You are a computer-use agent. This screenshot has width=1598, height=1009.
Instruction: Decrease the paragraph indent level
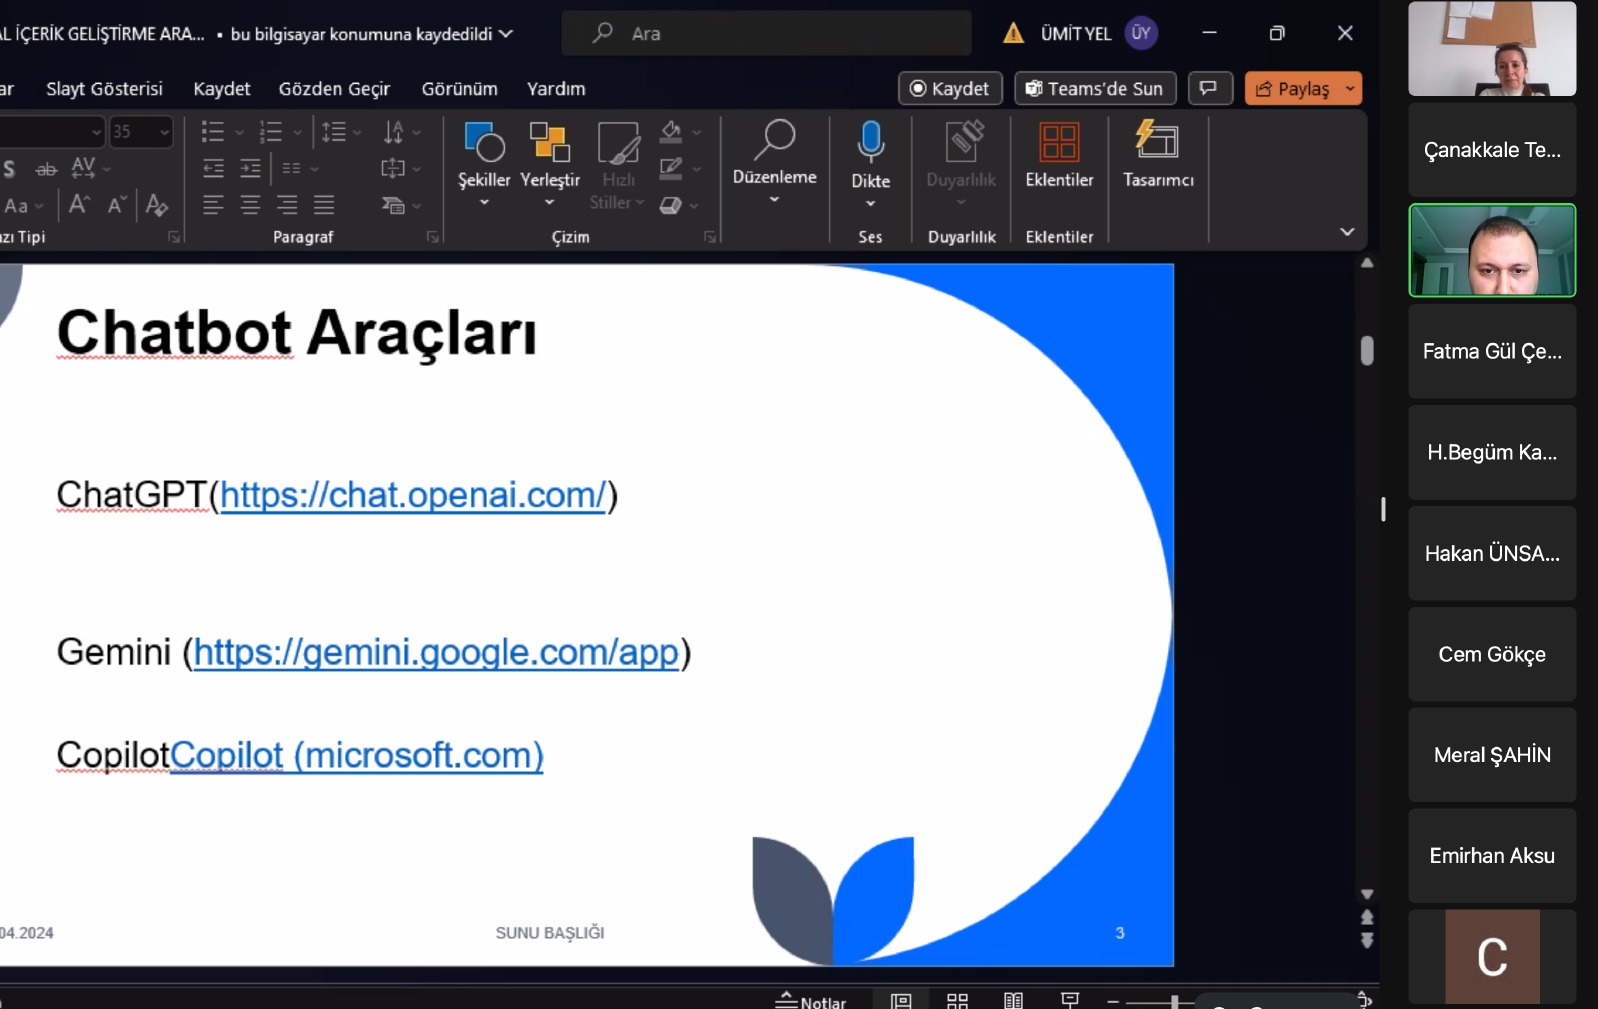[213, 168]
